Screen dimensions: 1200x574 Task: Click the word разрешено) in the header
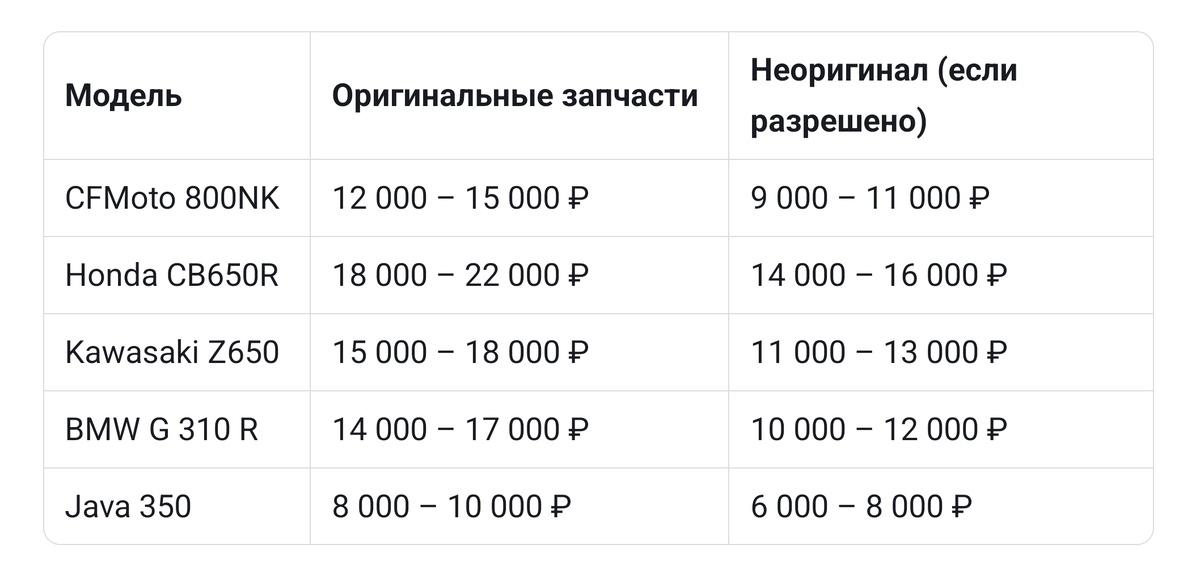point(839,123)
